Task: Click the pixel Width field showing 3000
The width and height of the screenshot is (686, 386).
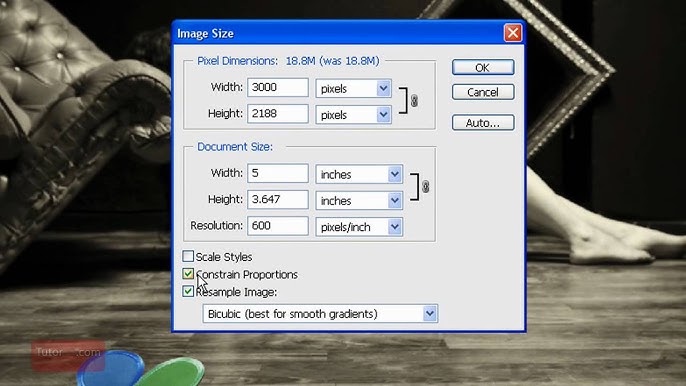Action: pos(278,88)
